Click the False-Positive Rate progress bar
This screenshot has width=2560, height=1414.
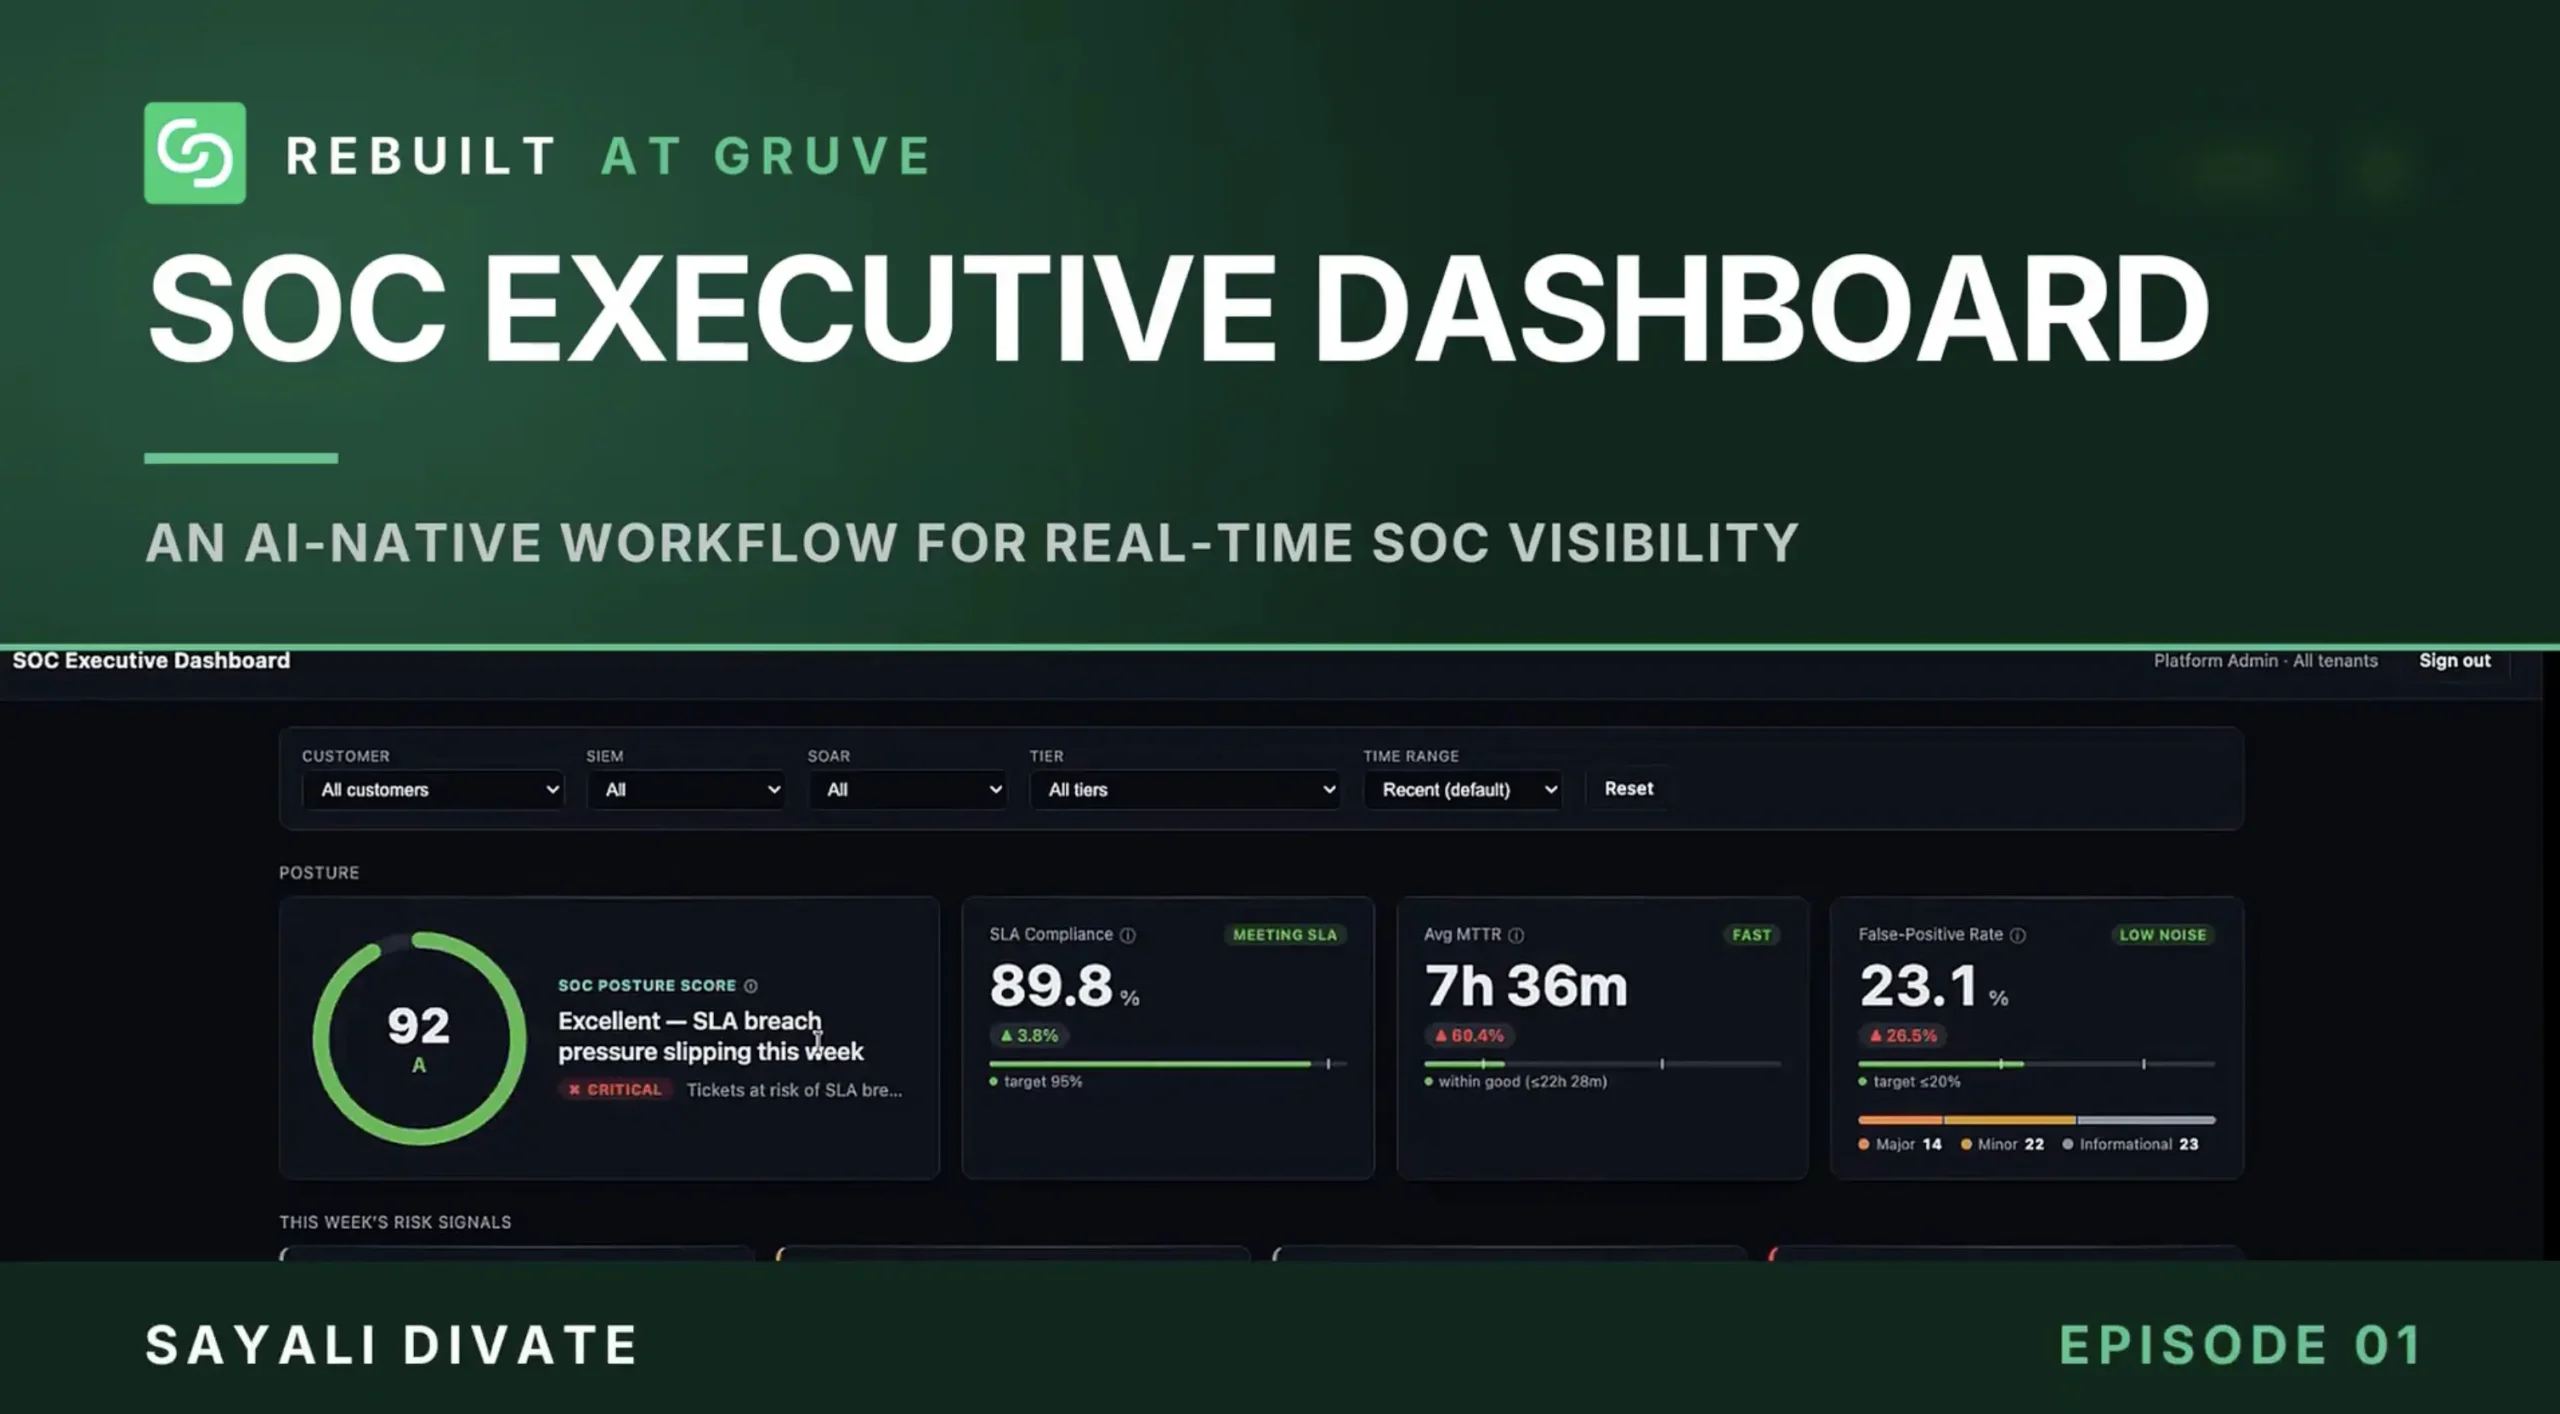[x=2037, y=1064]
